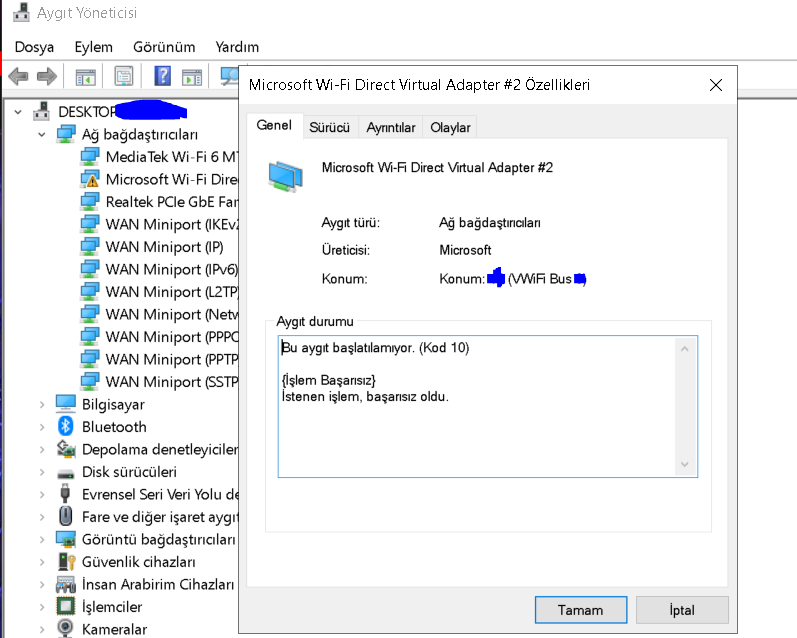The width and height of the screenshot is (797, 638).
Task: Switch to the Ayrıntılar tab
Action: point(391,127)
